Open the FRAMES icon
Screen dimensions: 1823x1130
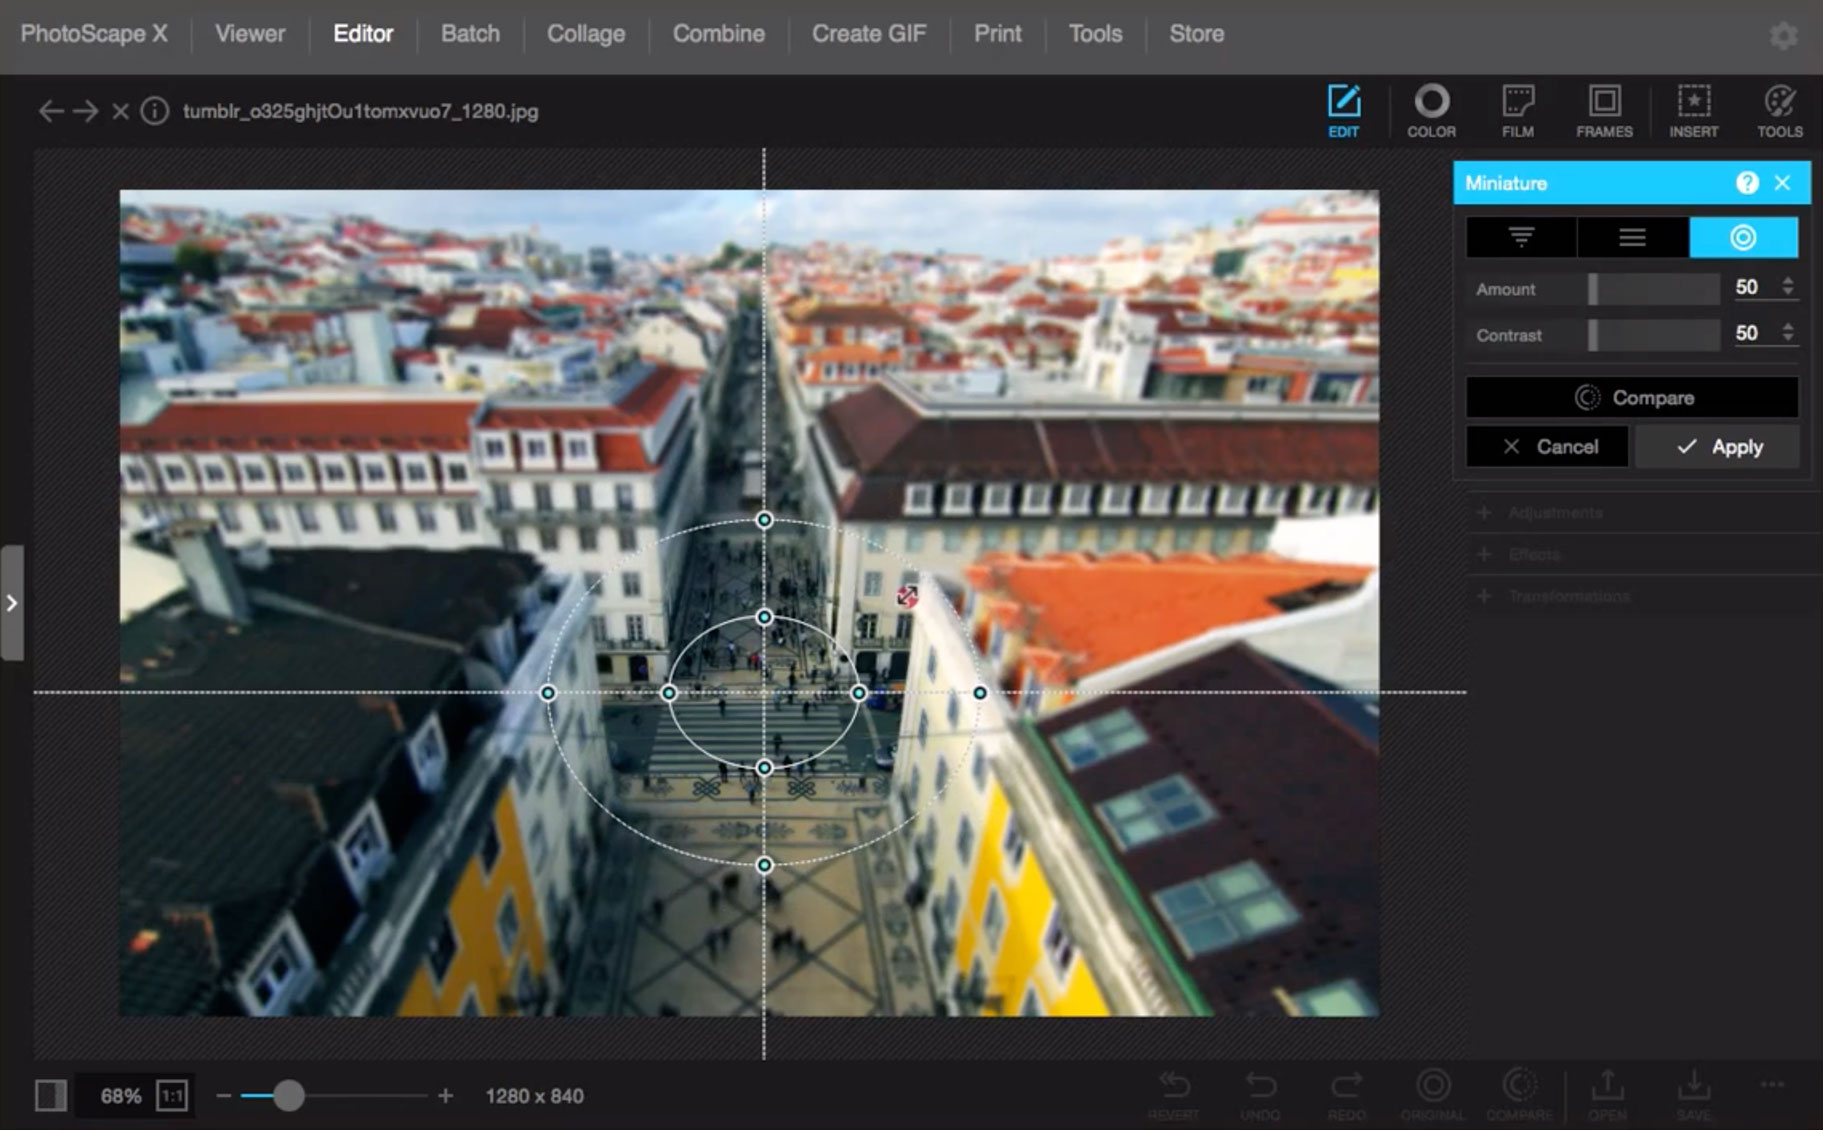(1604, 111)
